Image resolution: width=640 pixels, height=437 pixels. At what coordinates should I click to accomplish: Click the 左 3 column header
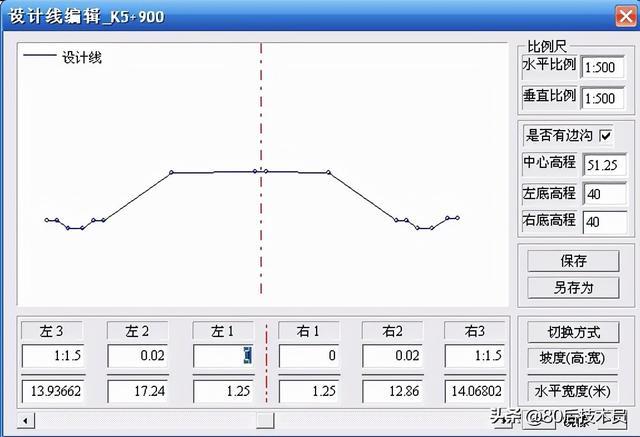pyautogui.click(x=52, y=331)
